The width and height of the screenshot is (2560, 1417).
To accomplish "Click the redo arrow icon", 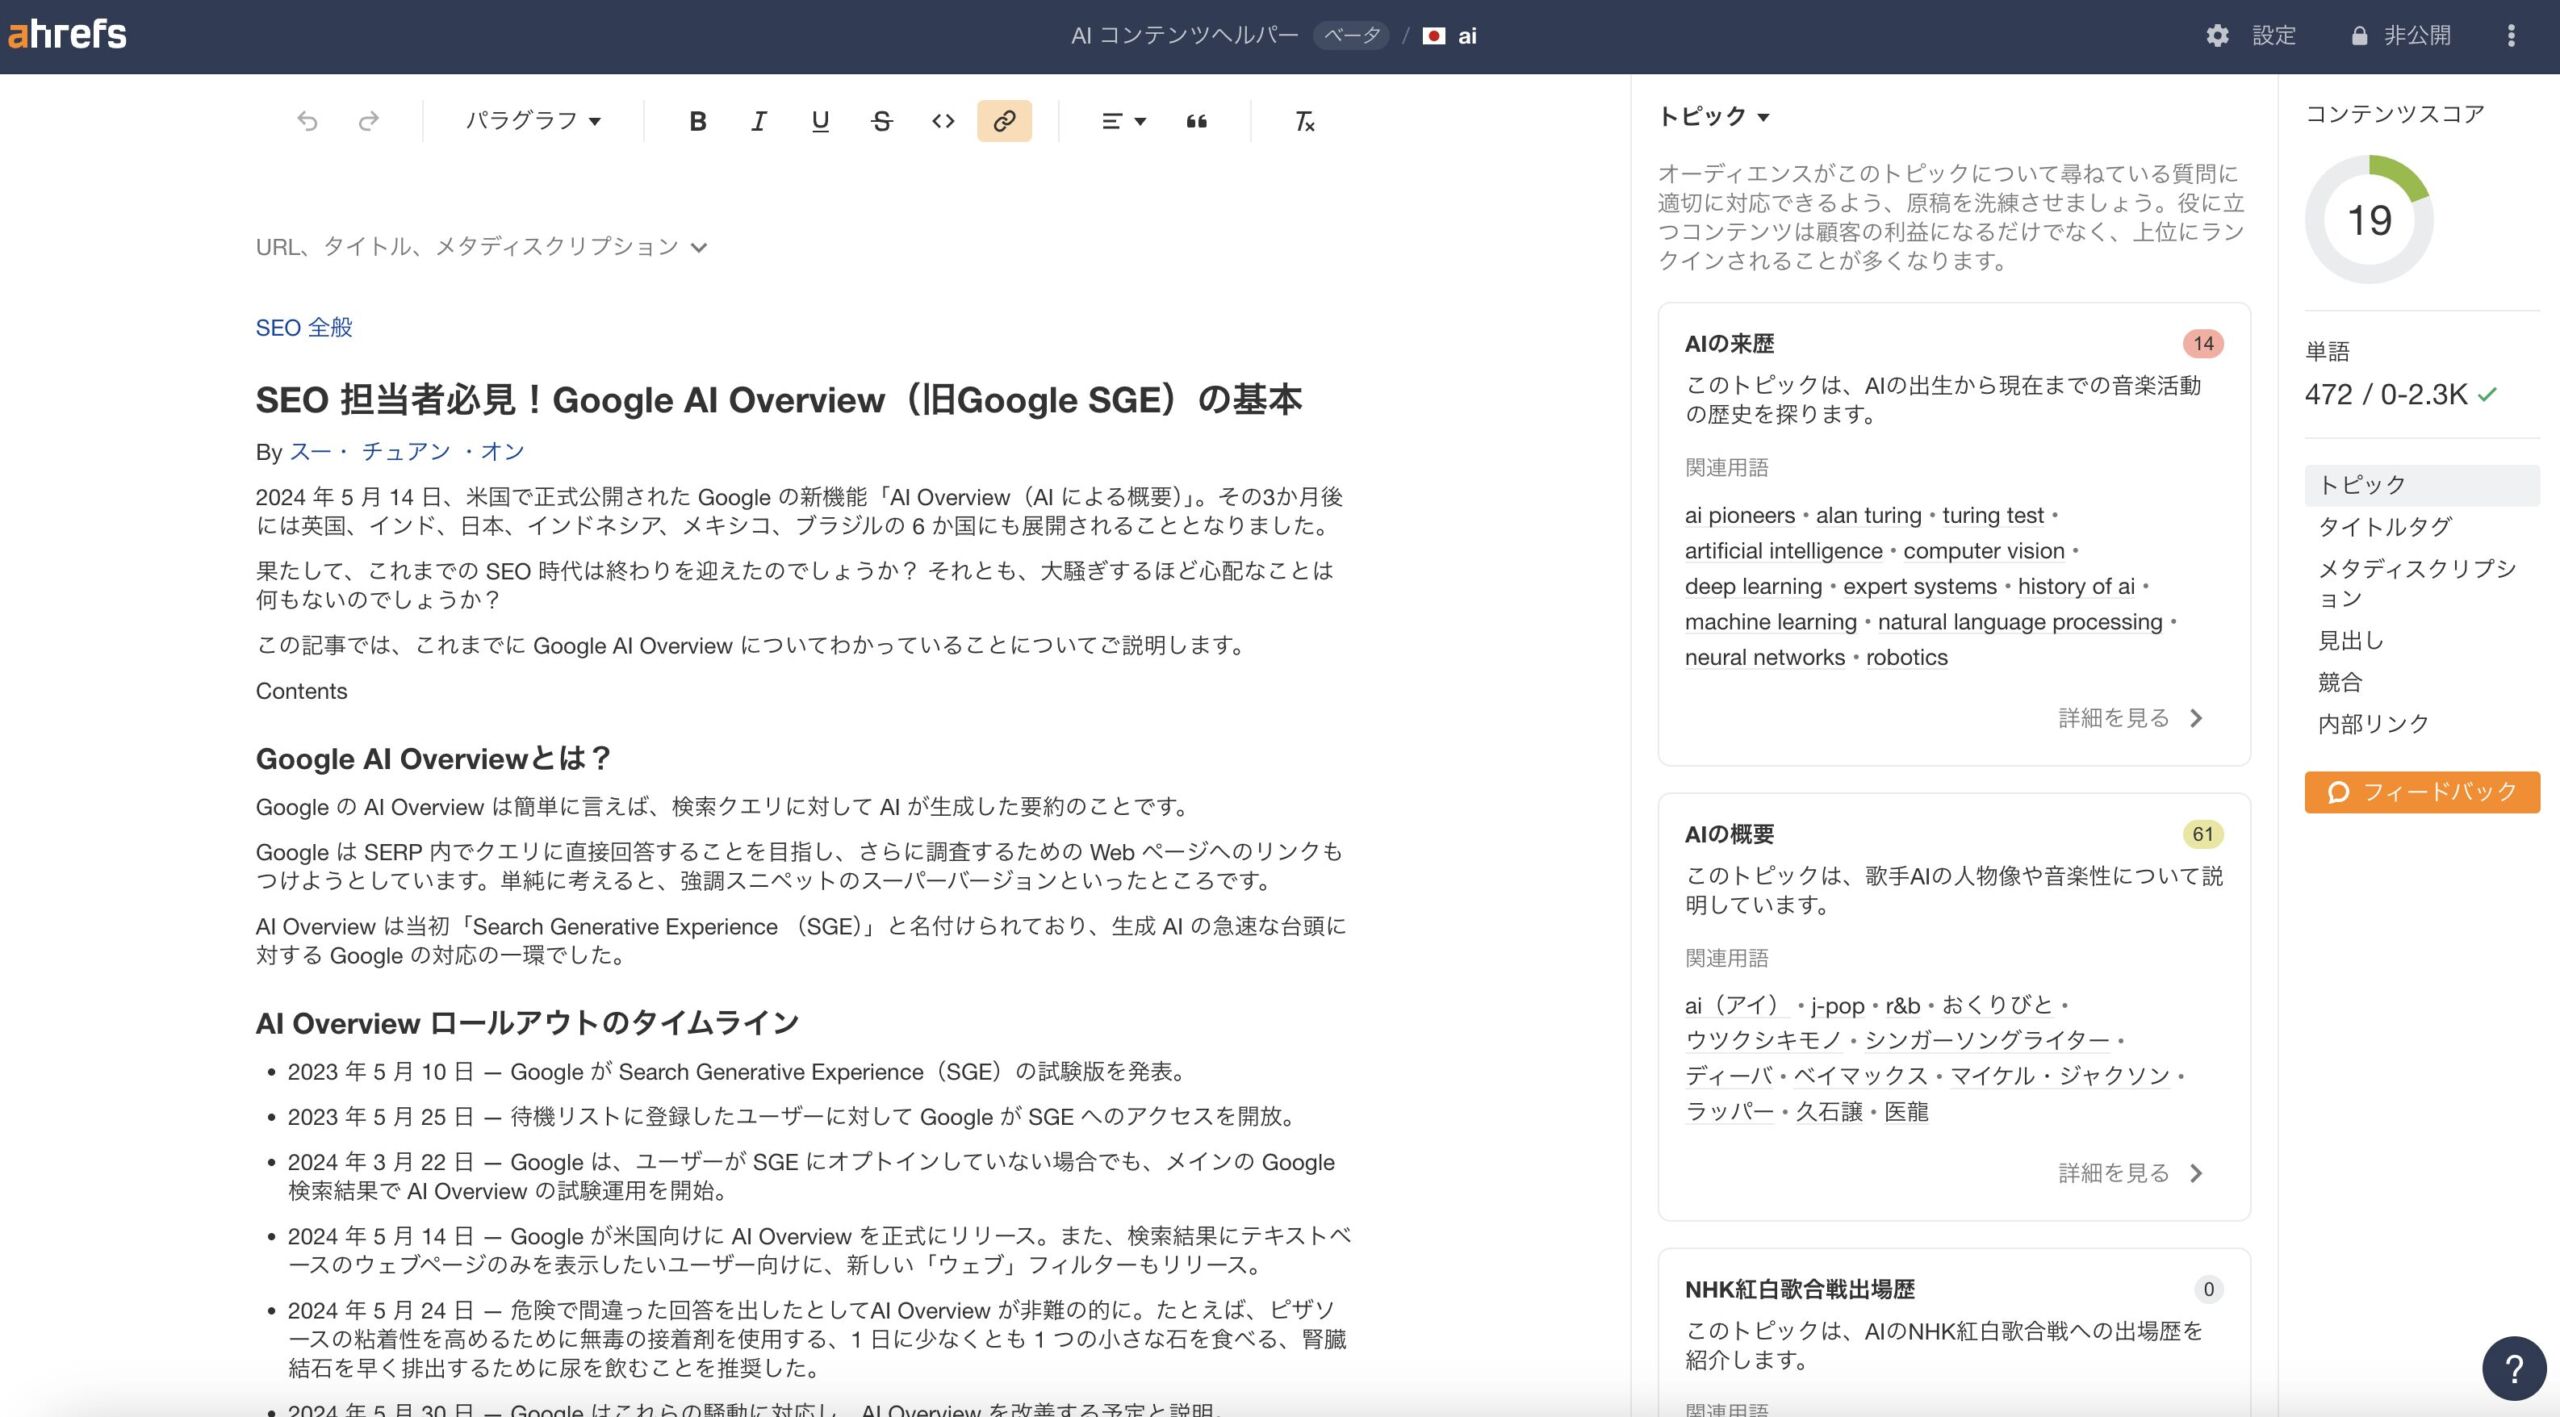I will pyautogui.click(x=368, y=121).
